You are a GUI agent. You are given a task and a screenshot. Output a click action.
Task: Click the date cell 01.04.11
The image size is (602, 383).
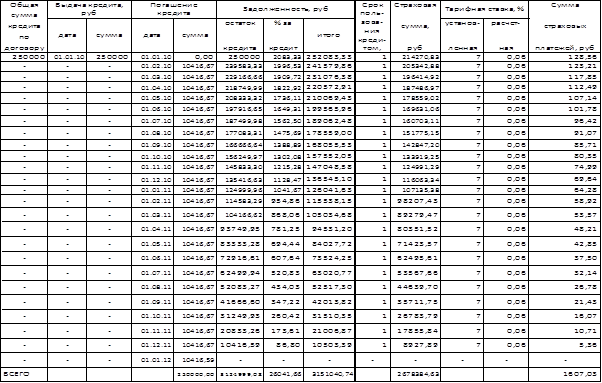[152, 229]
